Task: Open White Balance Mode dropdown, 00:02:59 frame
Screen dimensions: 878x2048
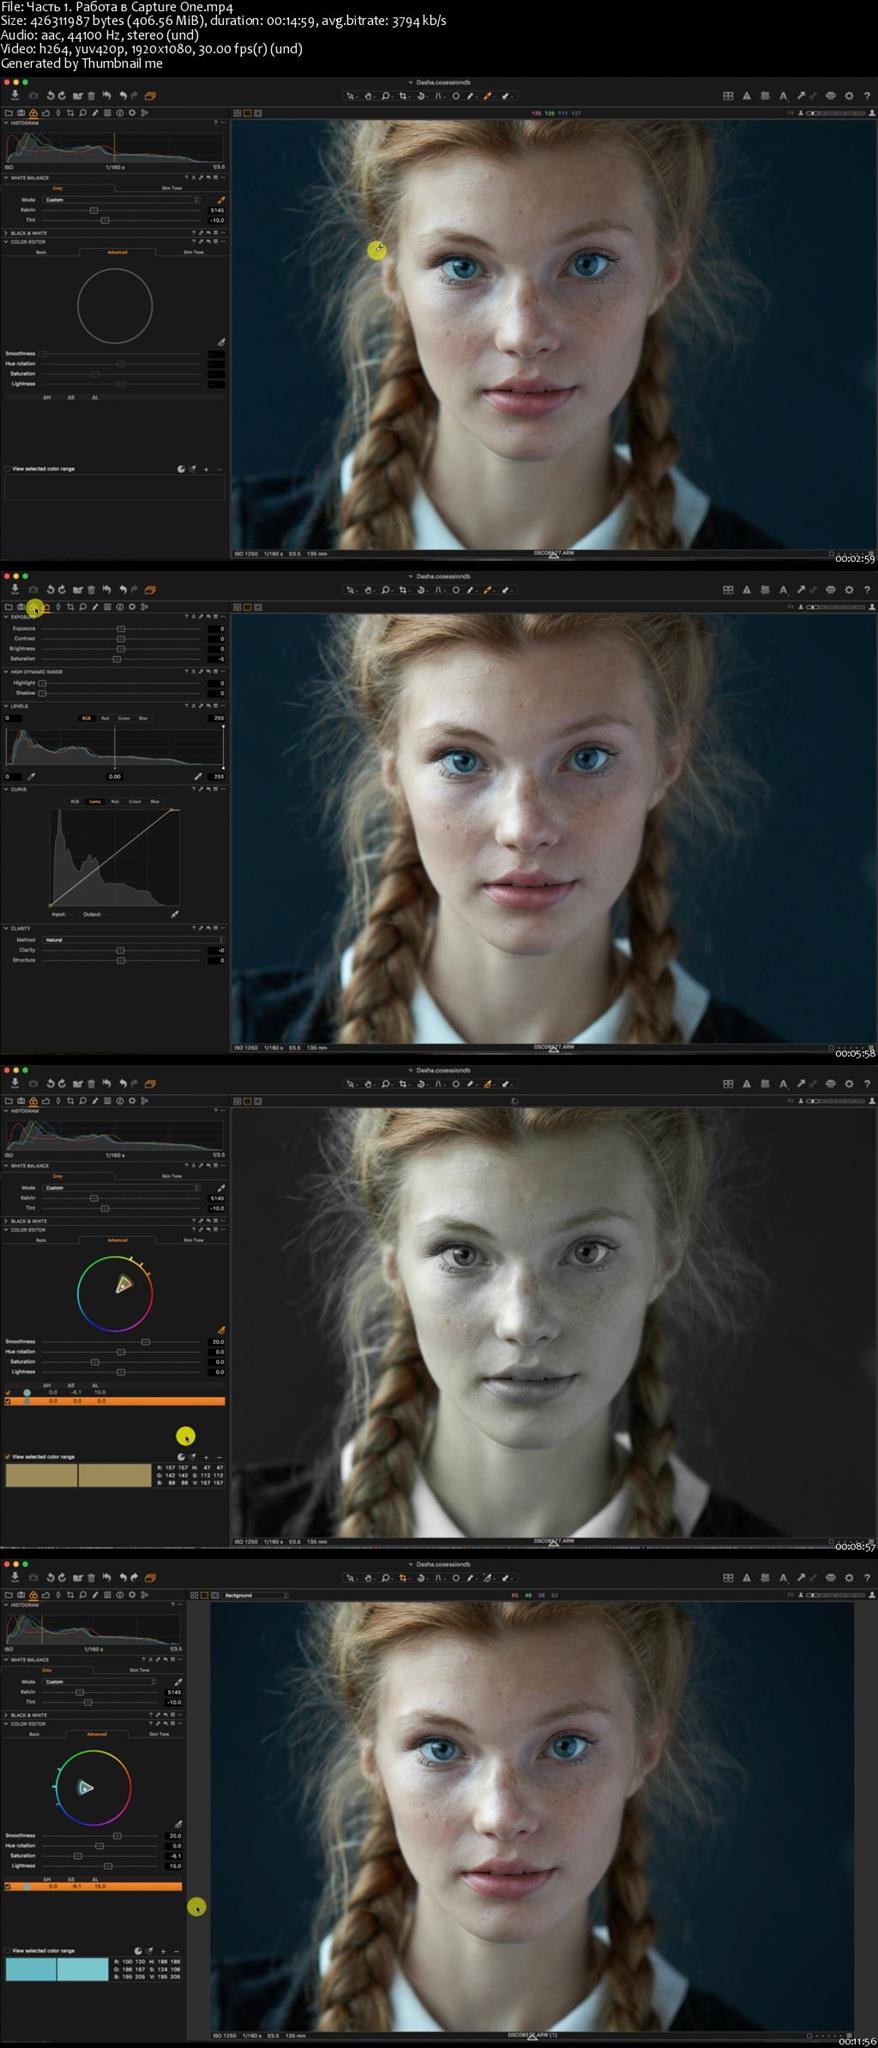Action: [122, 200]
